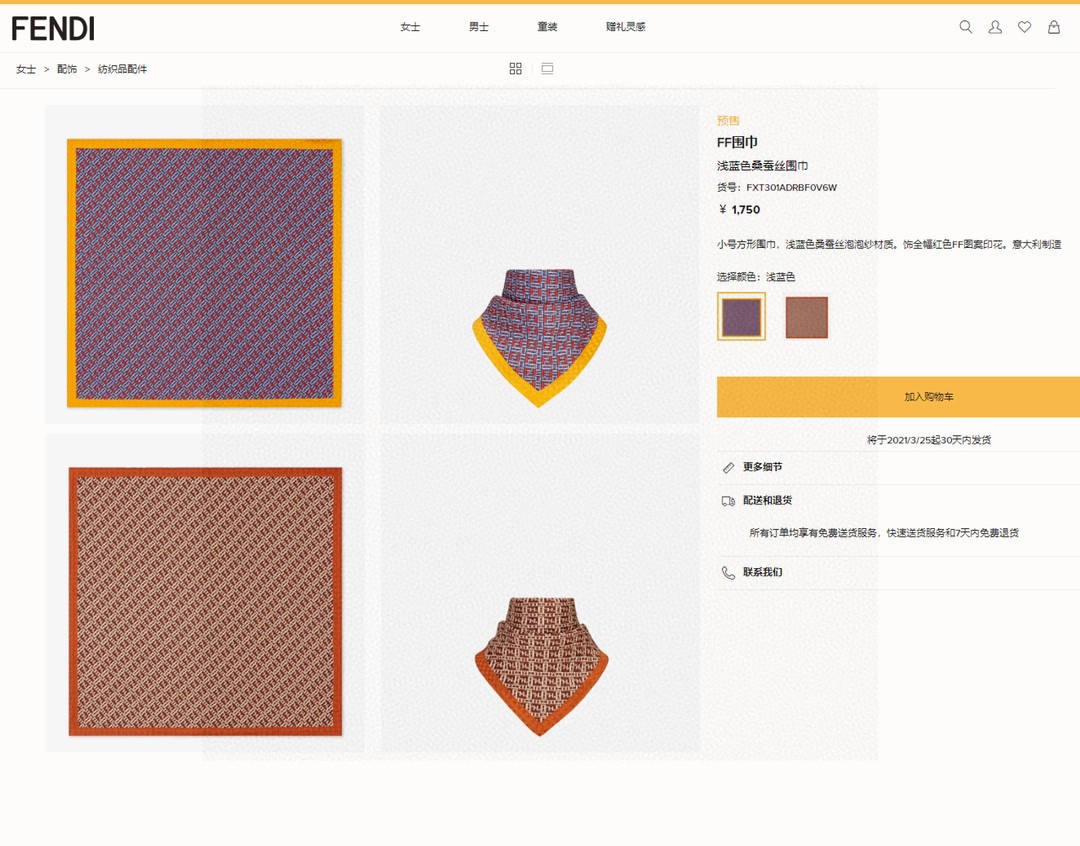Screen dimensions: 1080x846
Task: Select the light blue color swatch
Action: click(x=741, y=317)
